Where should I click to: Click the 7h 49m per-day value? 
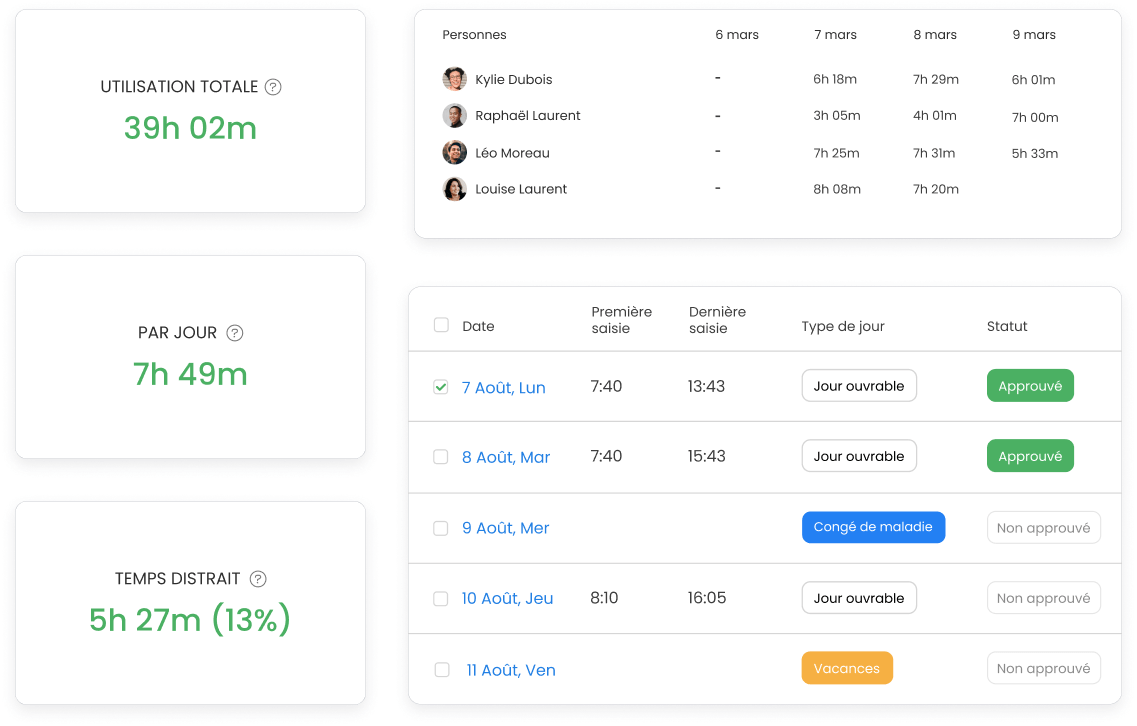pos(190,374)
